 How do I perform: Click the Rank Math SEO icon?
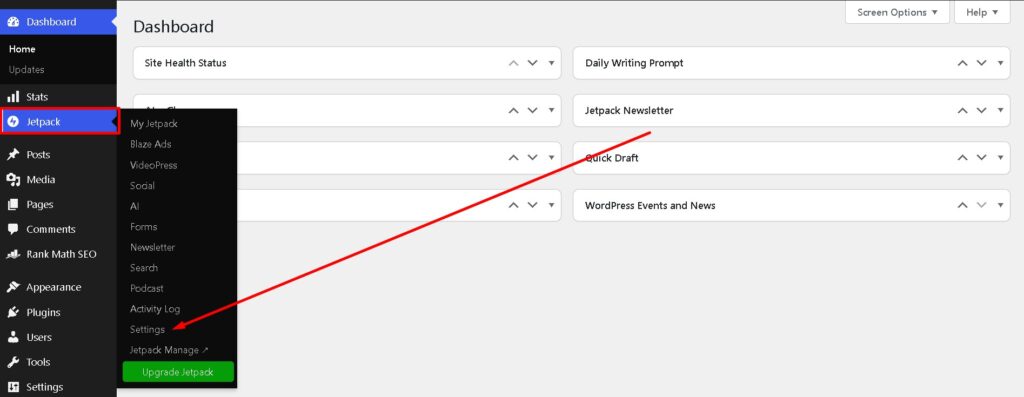pos(13,254)
